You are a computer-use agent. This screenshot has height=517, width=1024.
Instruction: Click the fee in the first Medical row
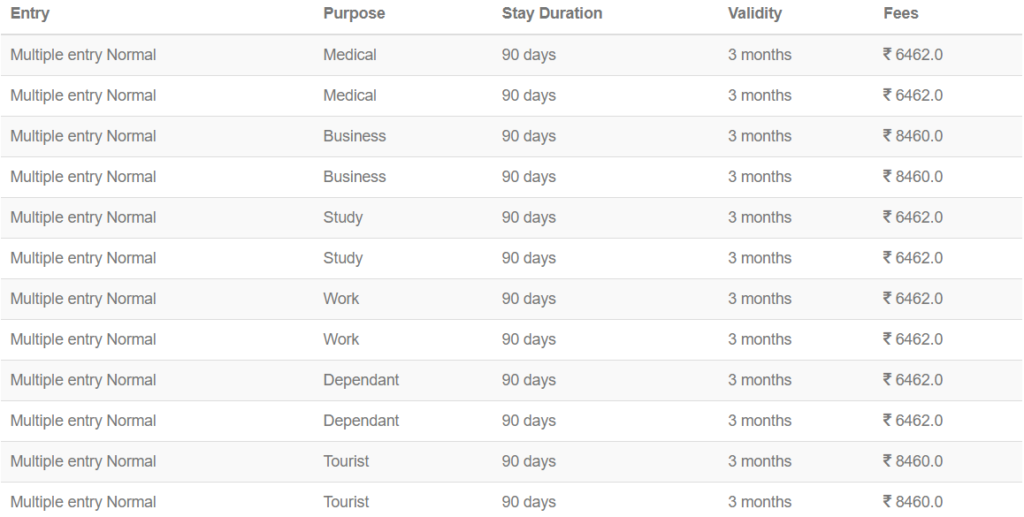pyautogui.click(x=913, y=55)
